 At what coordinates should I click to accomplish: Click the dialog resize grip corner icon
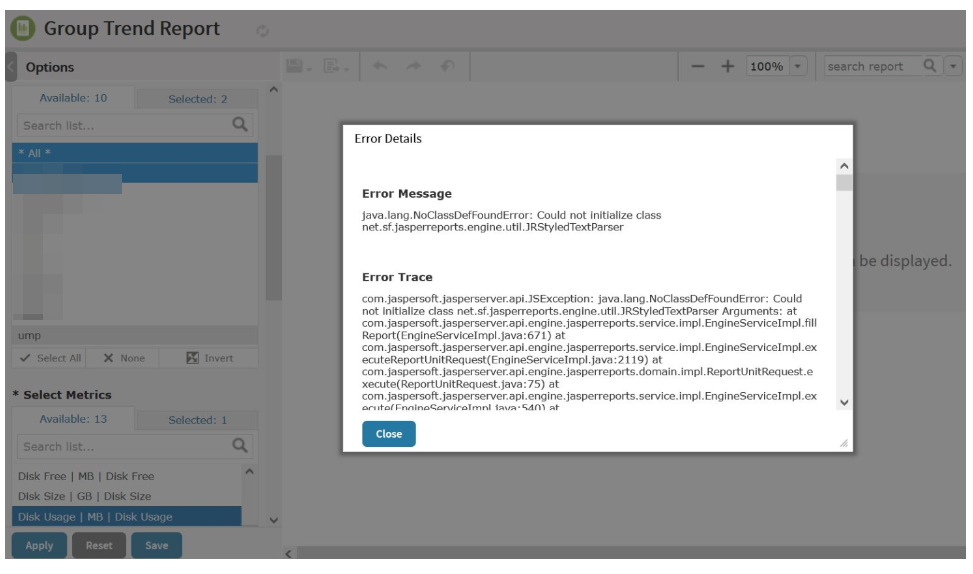(x=844, y=443)
